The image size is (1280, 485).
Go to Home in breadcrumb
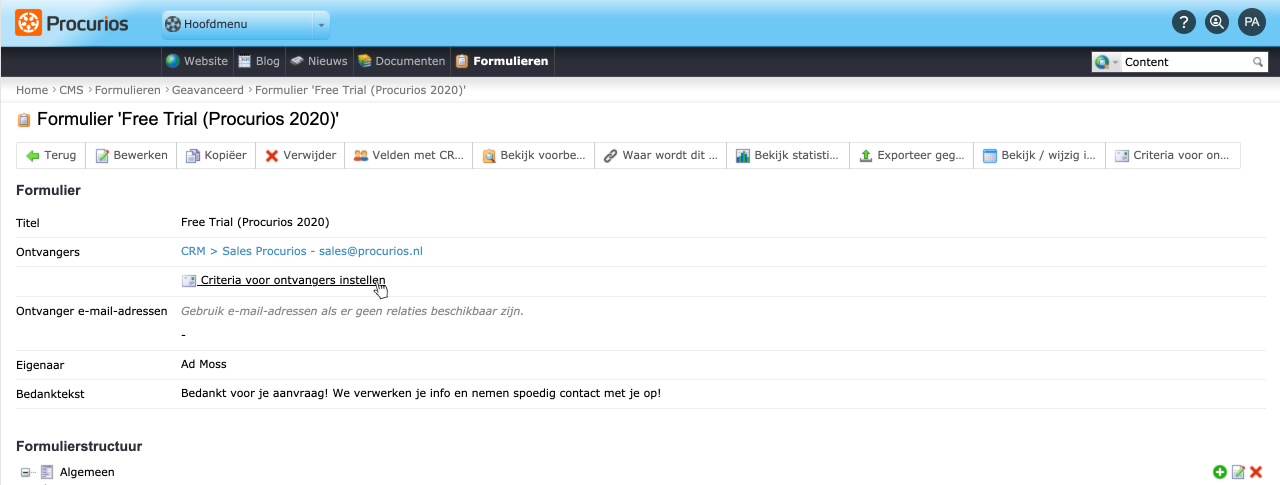click(32, 90)
